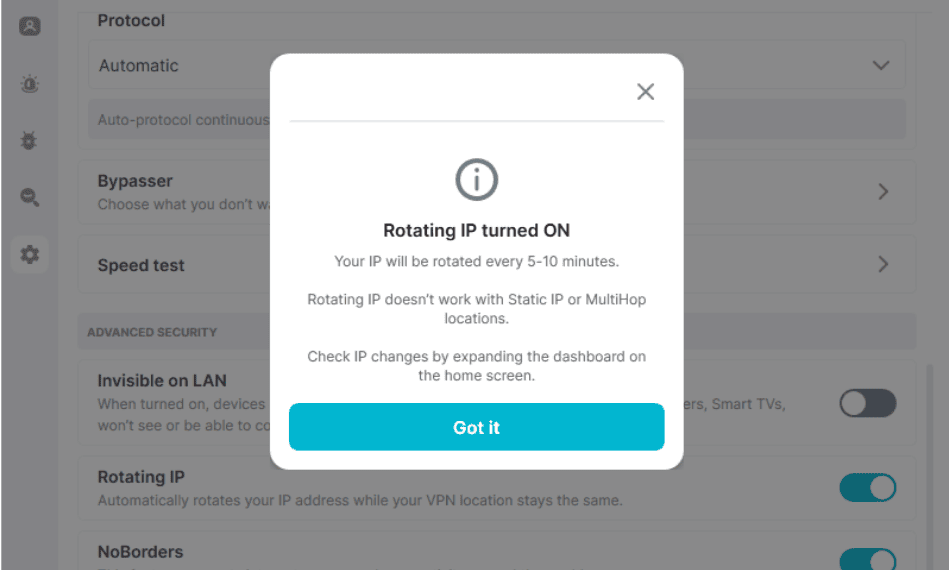Confirm with the Got it button

point(476,427)
